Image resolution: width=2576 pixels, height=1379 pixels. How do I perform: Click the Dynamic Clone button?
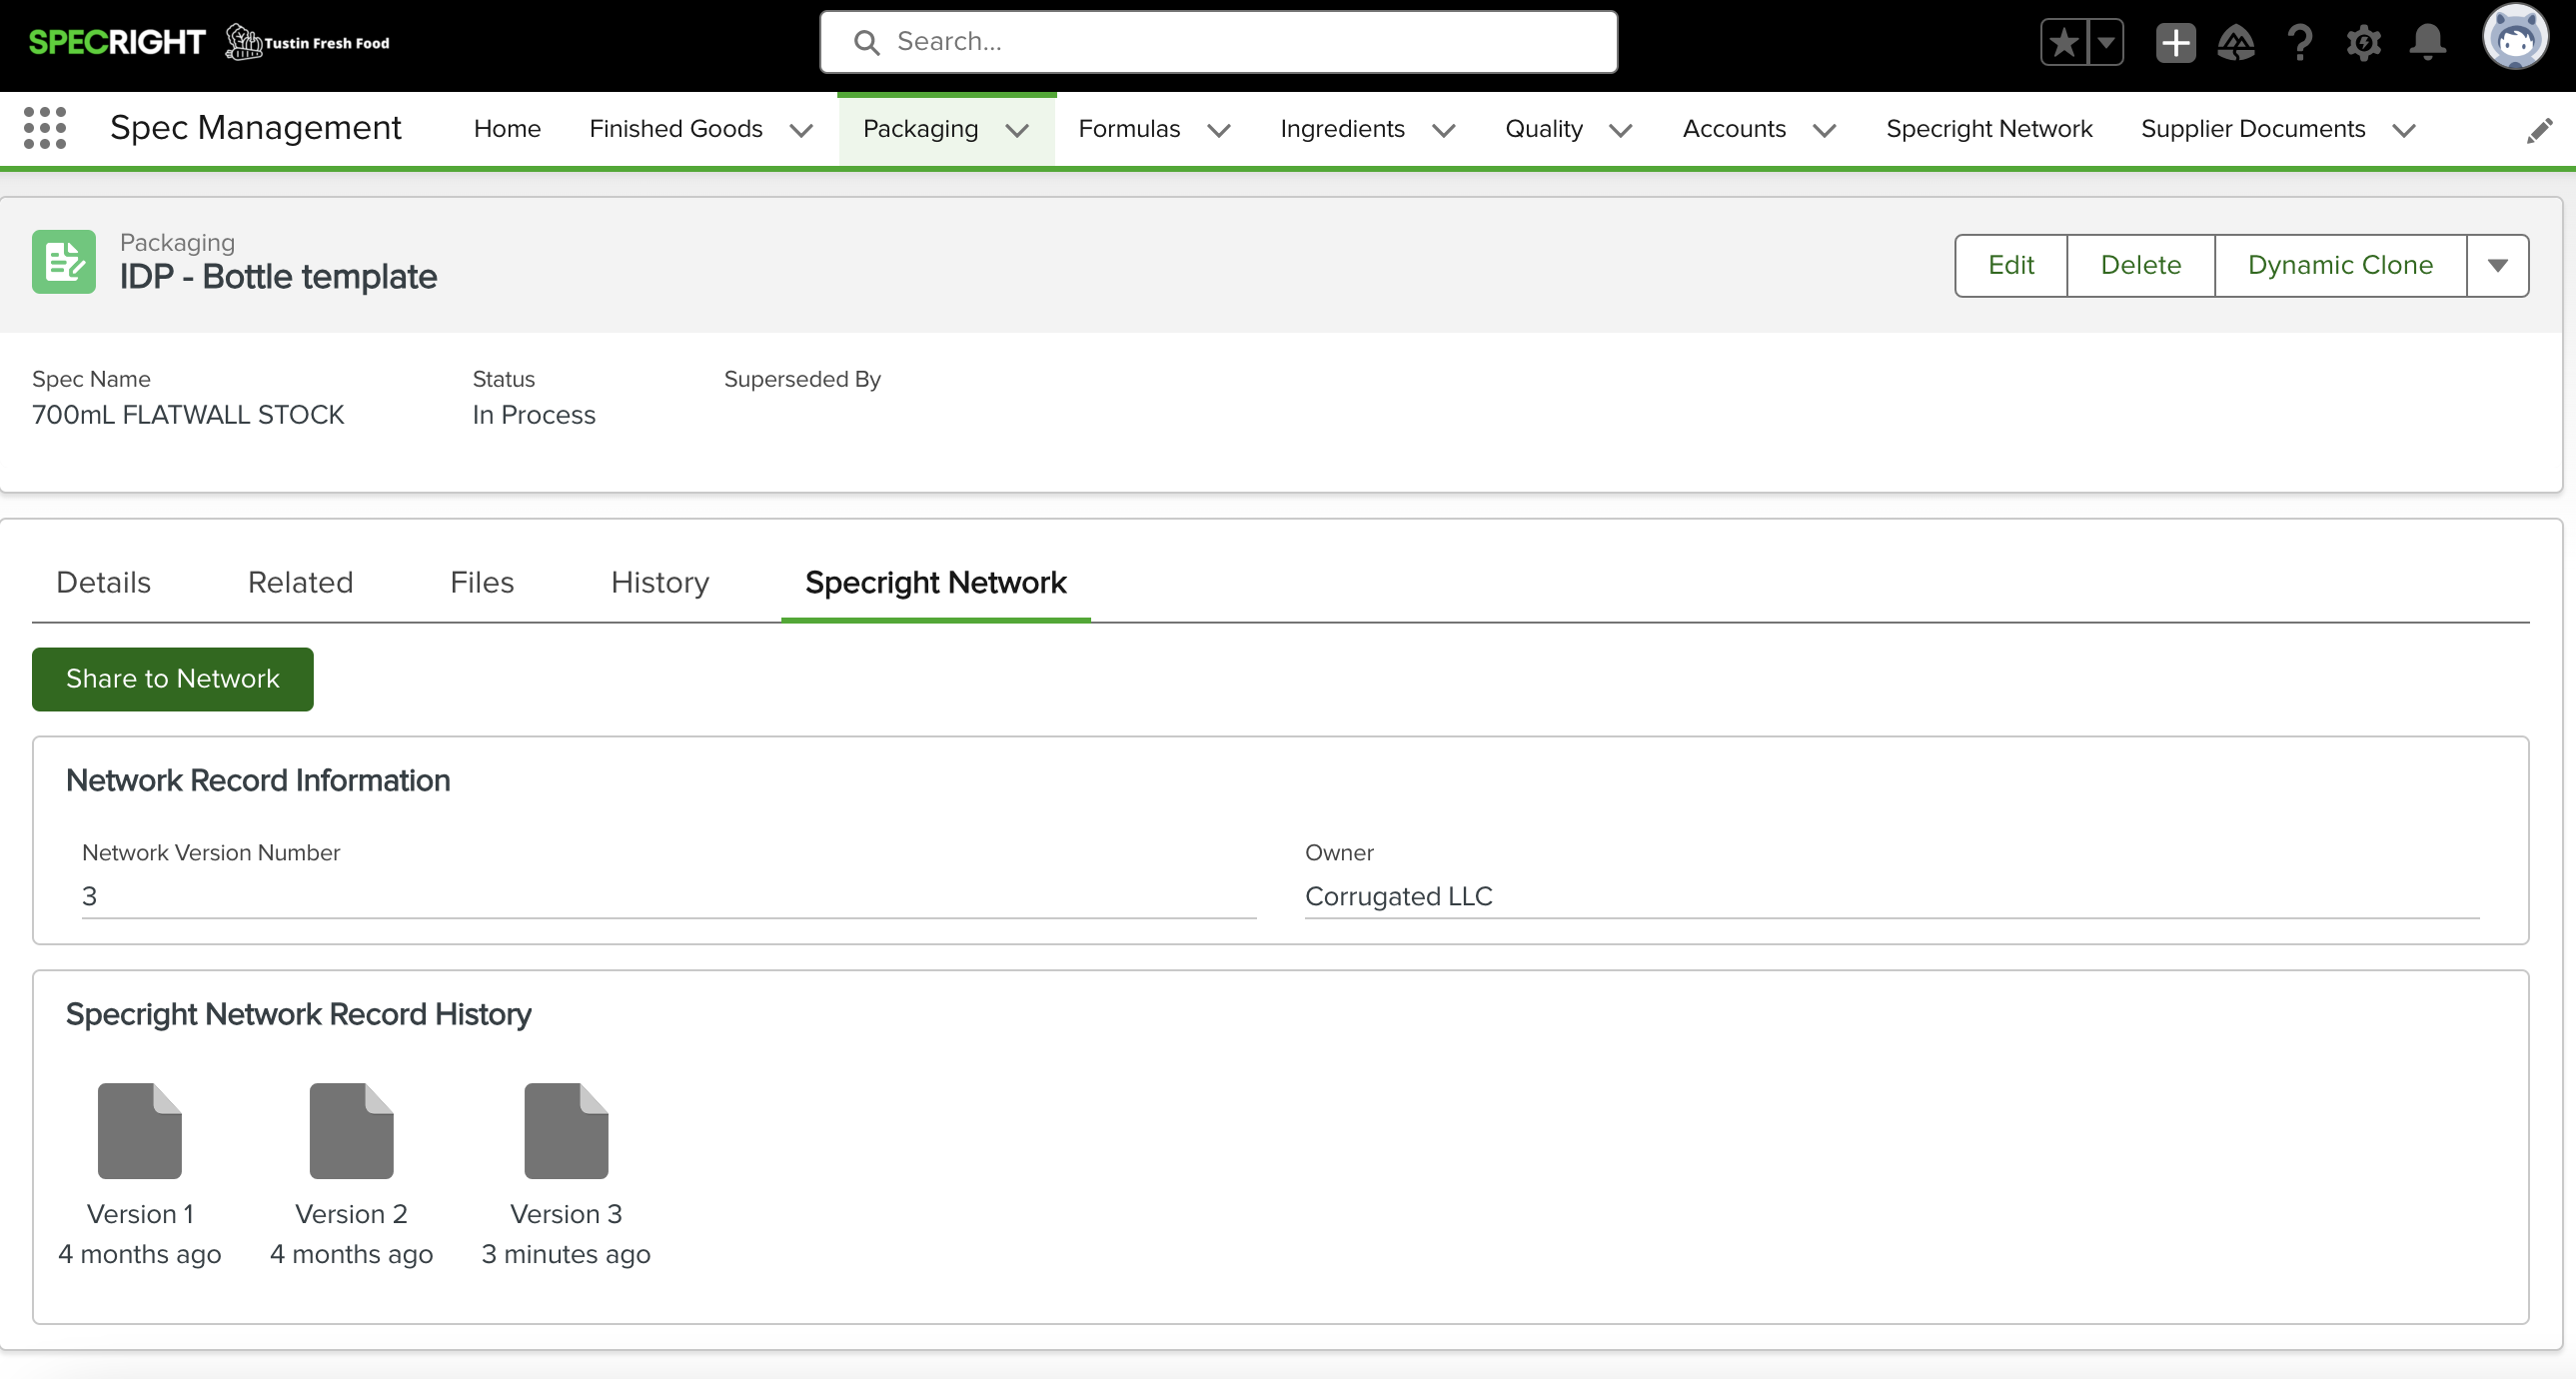2340,265
